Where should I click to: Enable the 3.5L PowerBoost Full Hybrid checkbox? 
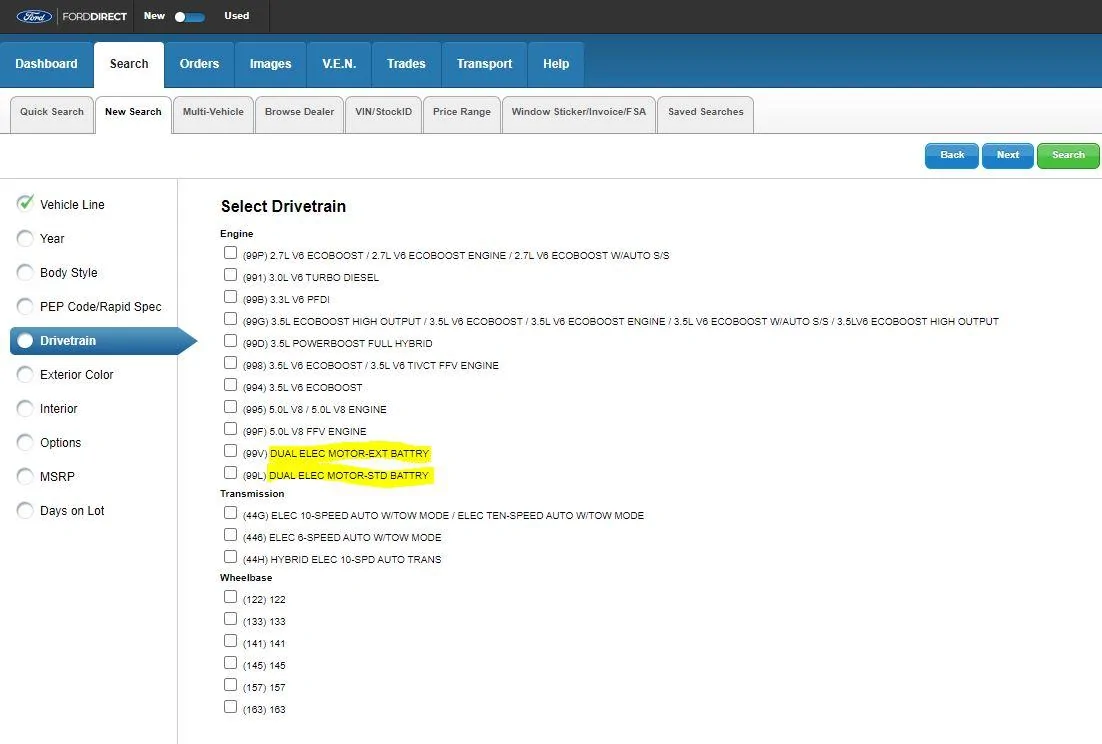231,341
